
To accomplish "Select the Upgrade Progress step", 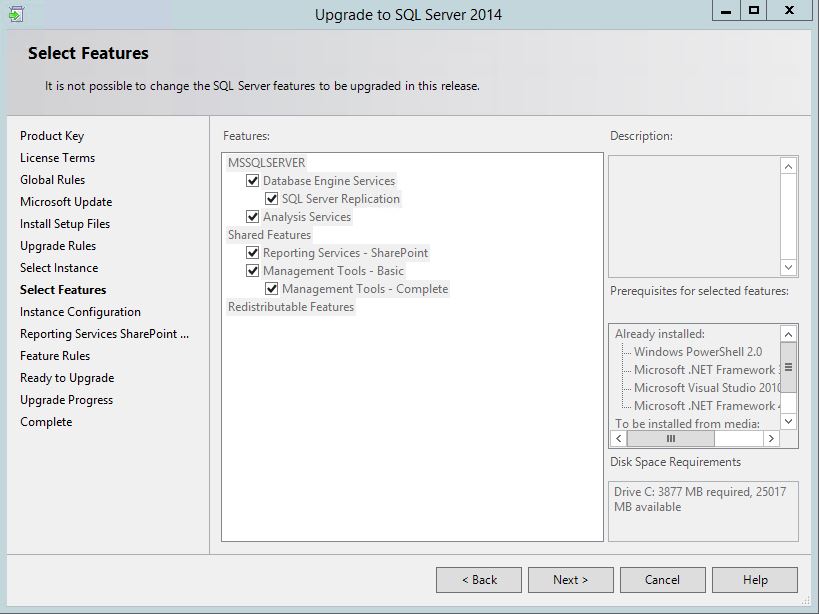I will coord(64,400).
